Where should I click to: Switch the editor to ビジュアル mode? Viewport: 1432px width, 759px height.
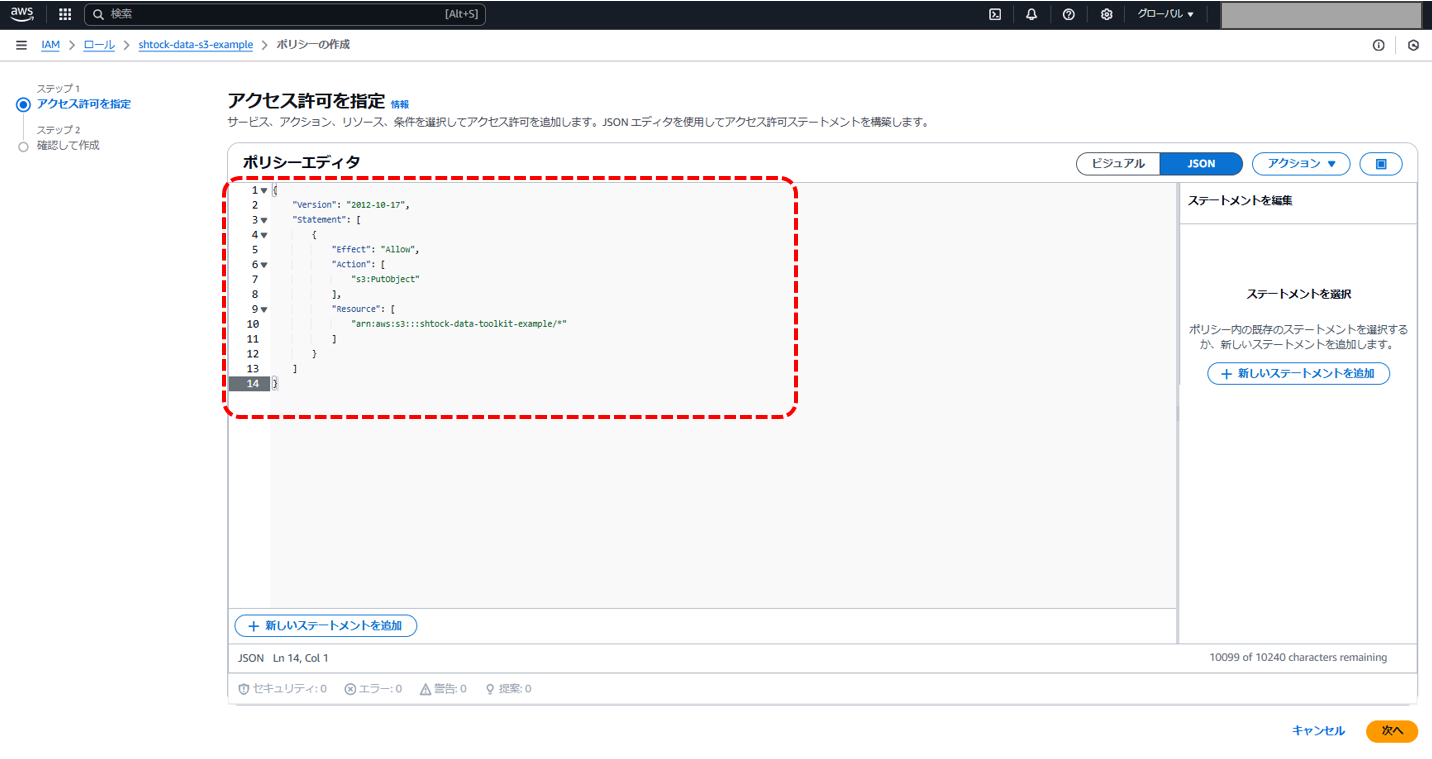tap(1118, 164)
